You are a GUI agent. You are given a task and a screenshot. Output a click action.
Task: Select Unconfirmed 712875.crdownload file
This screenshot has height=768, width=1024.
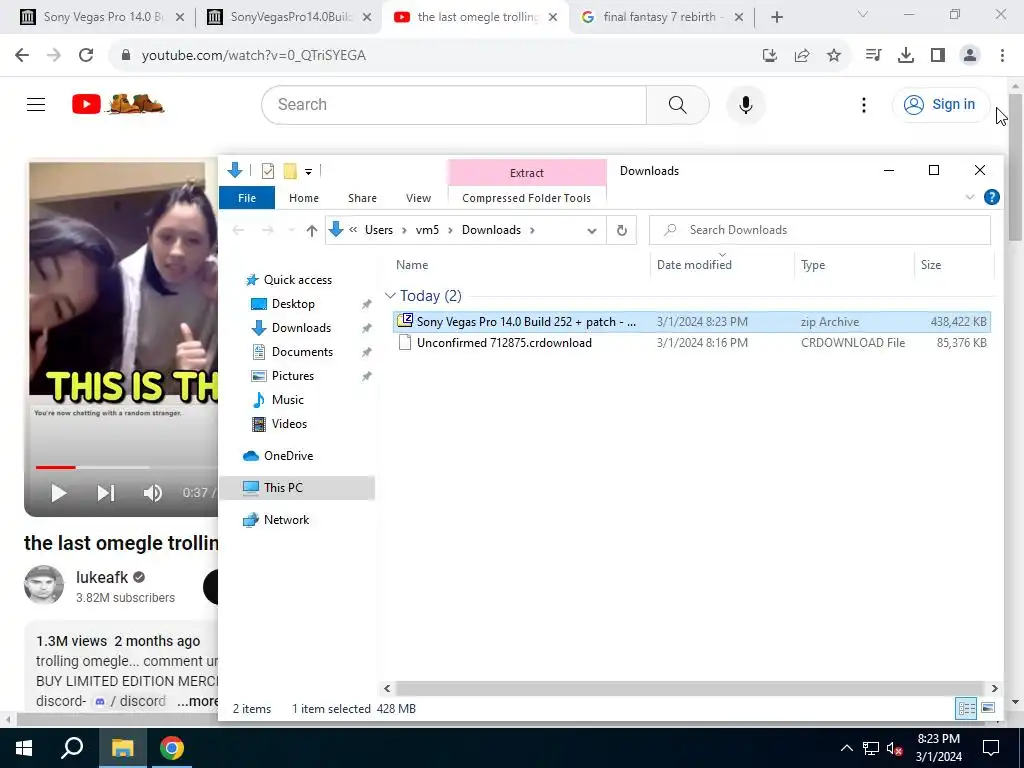point(691,343)
